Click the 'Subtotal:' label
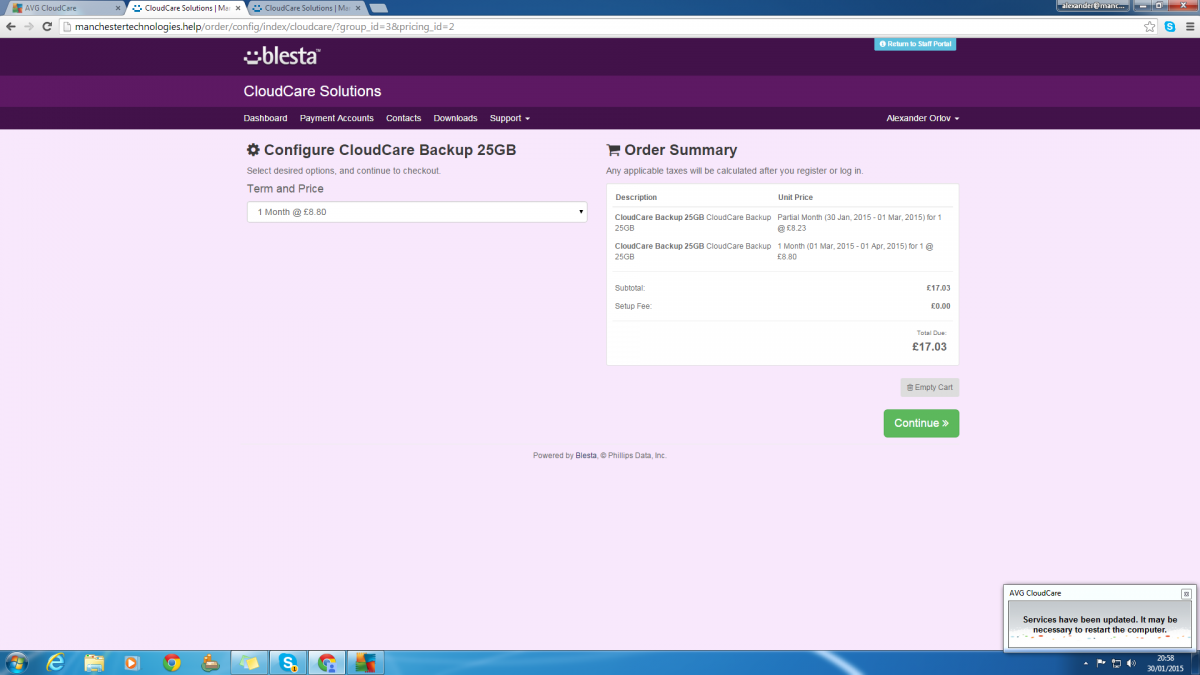Screen dimensions: 1200x675 [630, 288]
